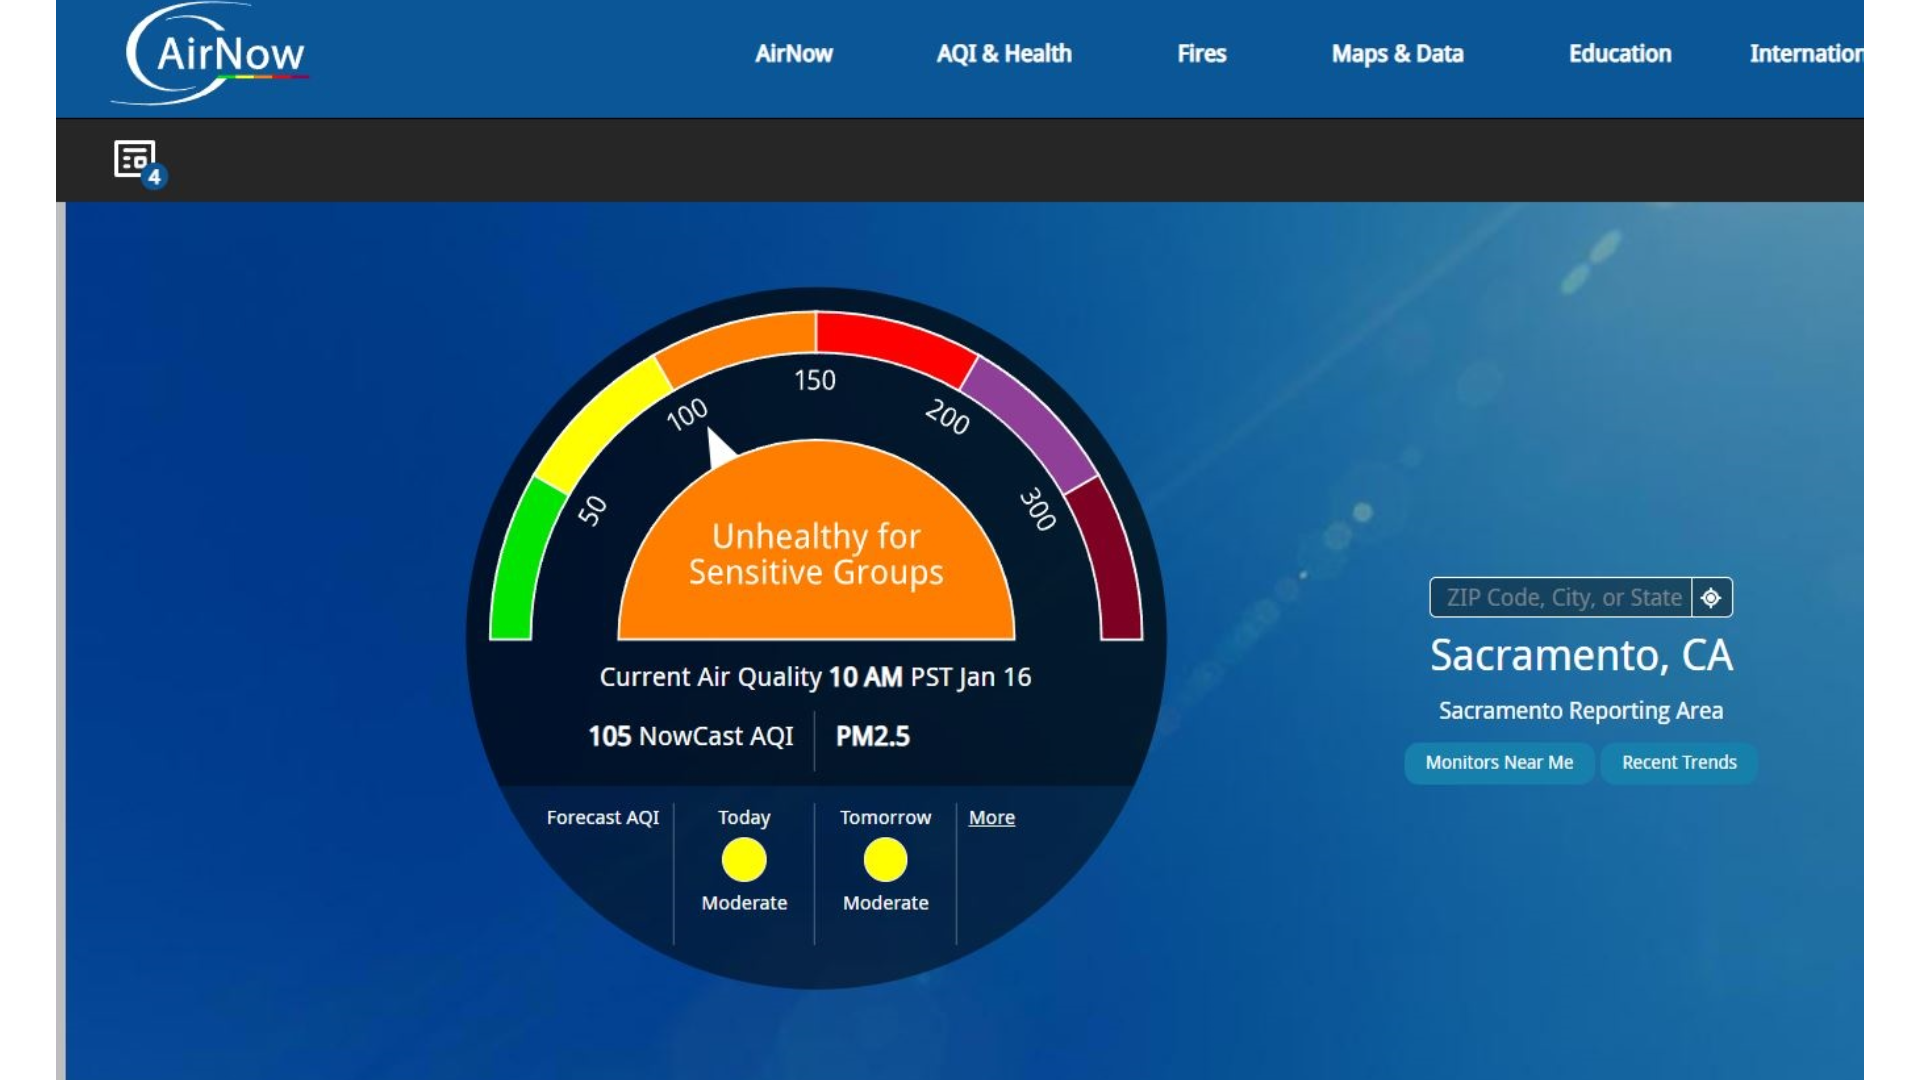Click Today's yellow Moderate forecast dot
Screen dimensions: 1920x1080
point(742,859)
